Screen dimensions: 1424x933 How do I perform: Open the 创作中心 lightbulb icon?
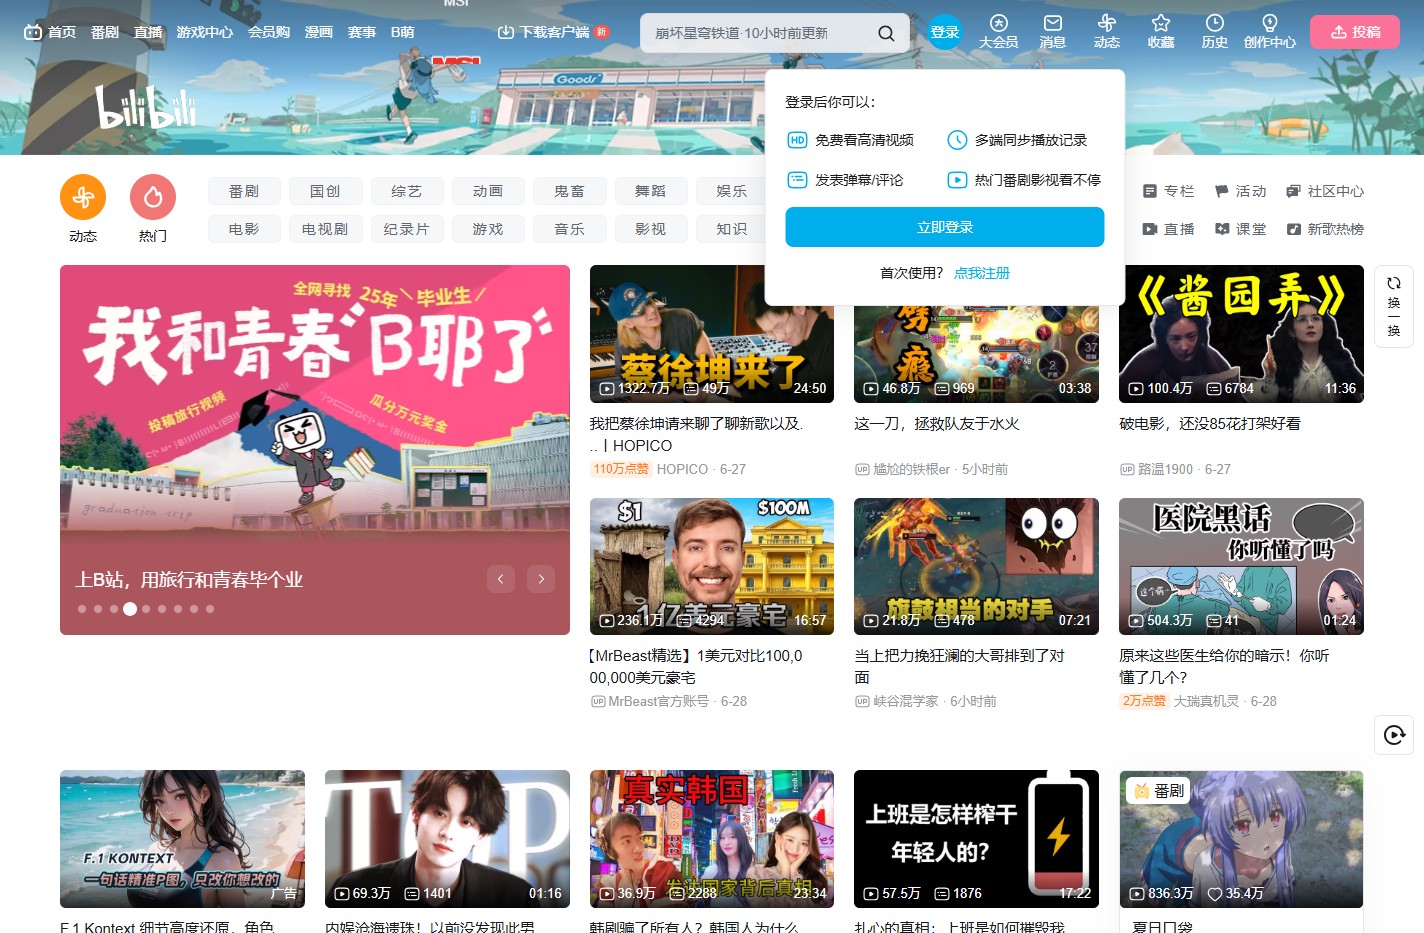(x=1269, y=31)
